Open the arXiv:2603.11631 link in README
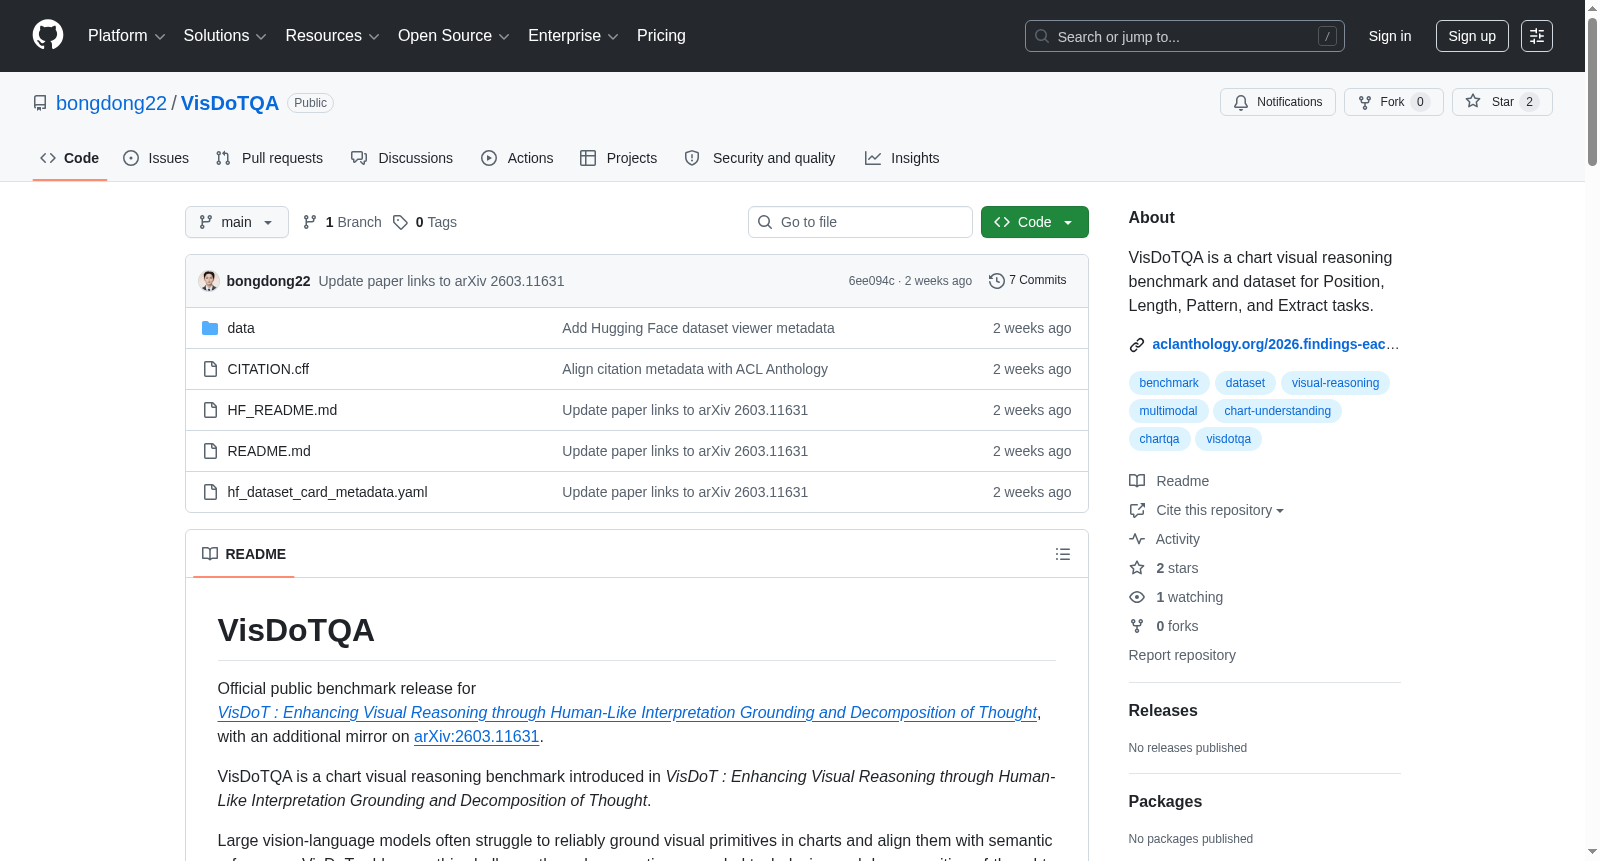 pos(477,737)
